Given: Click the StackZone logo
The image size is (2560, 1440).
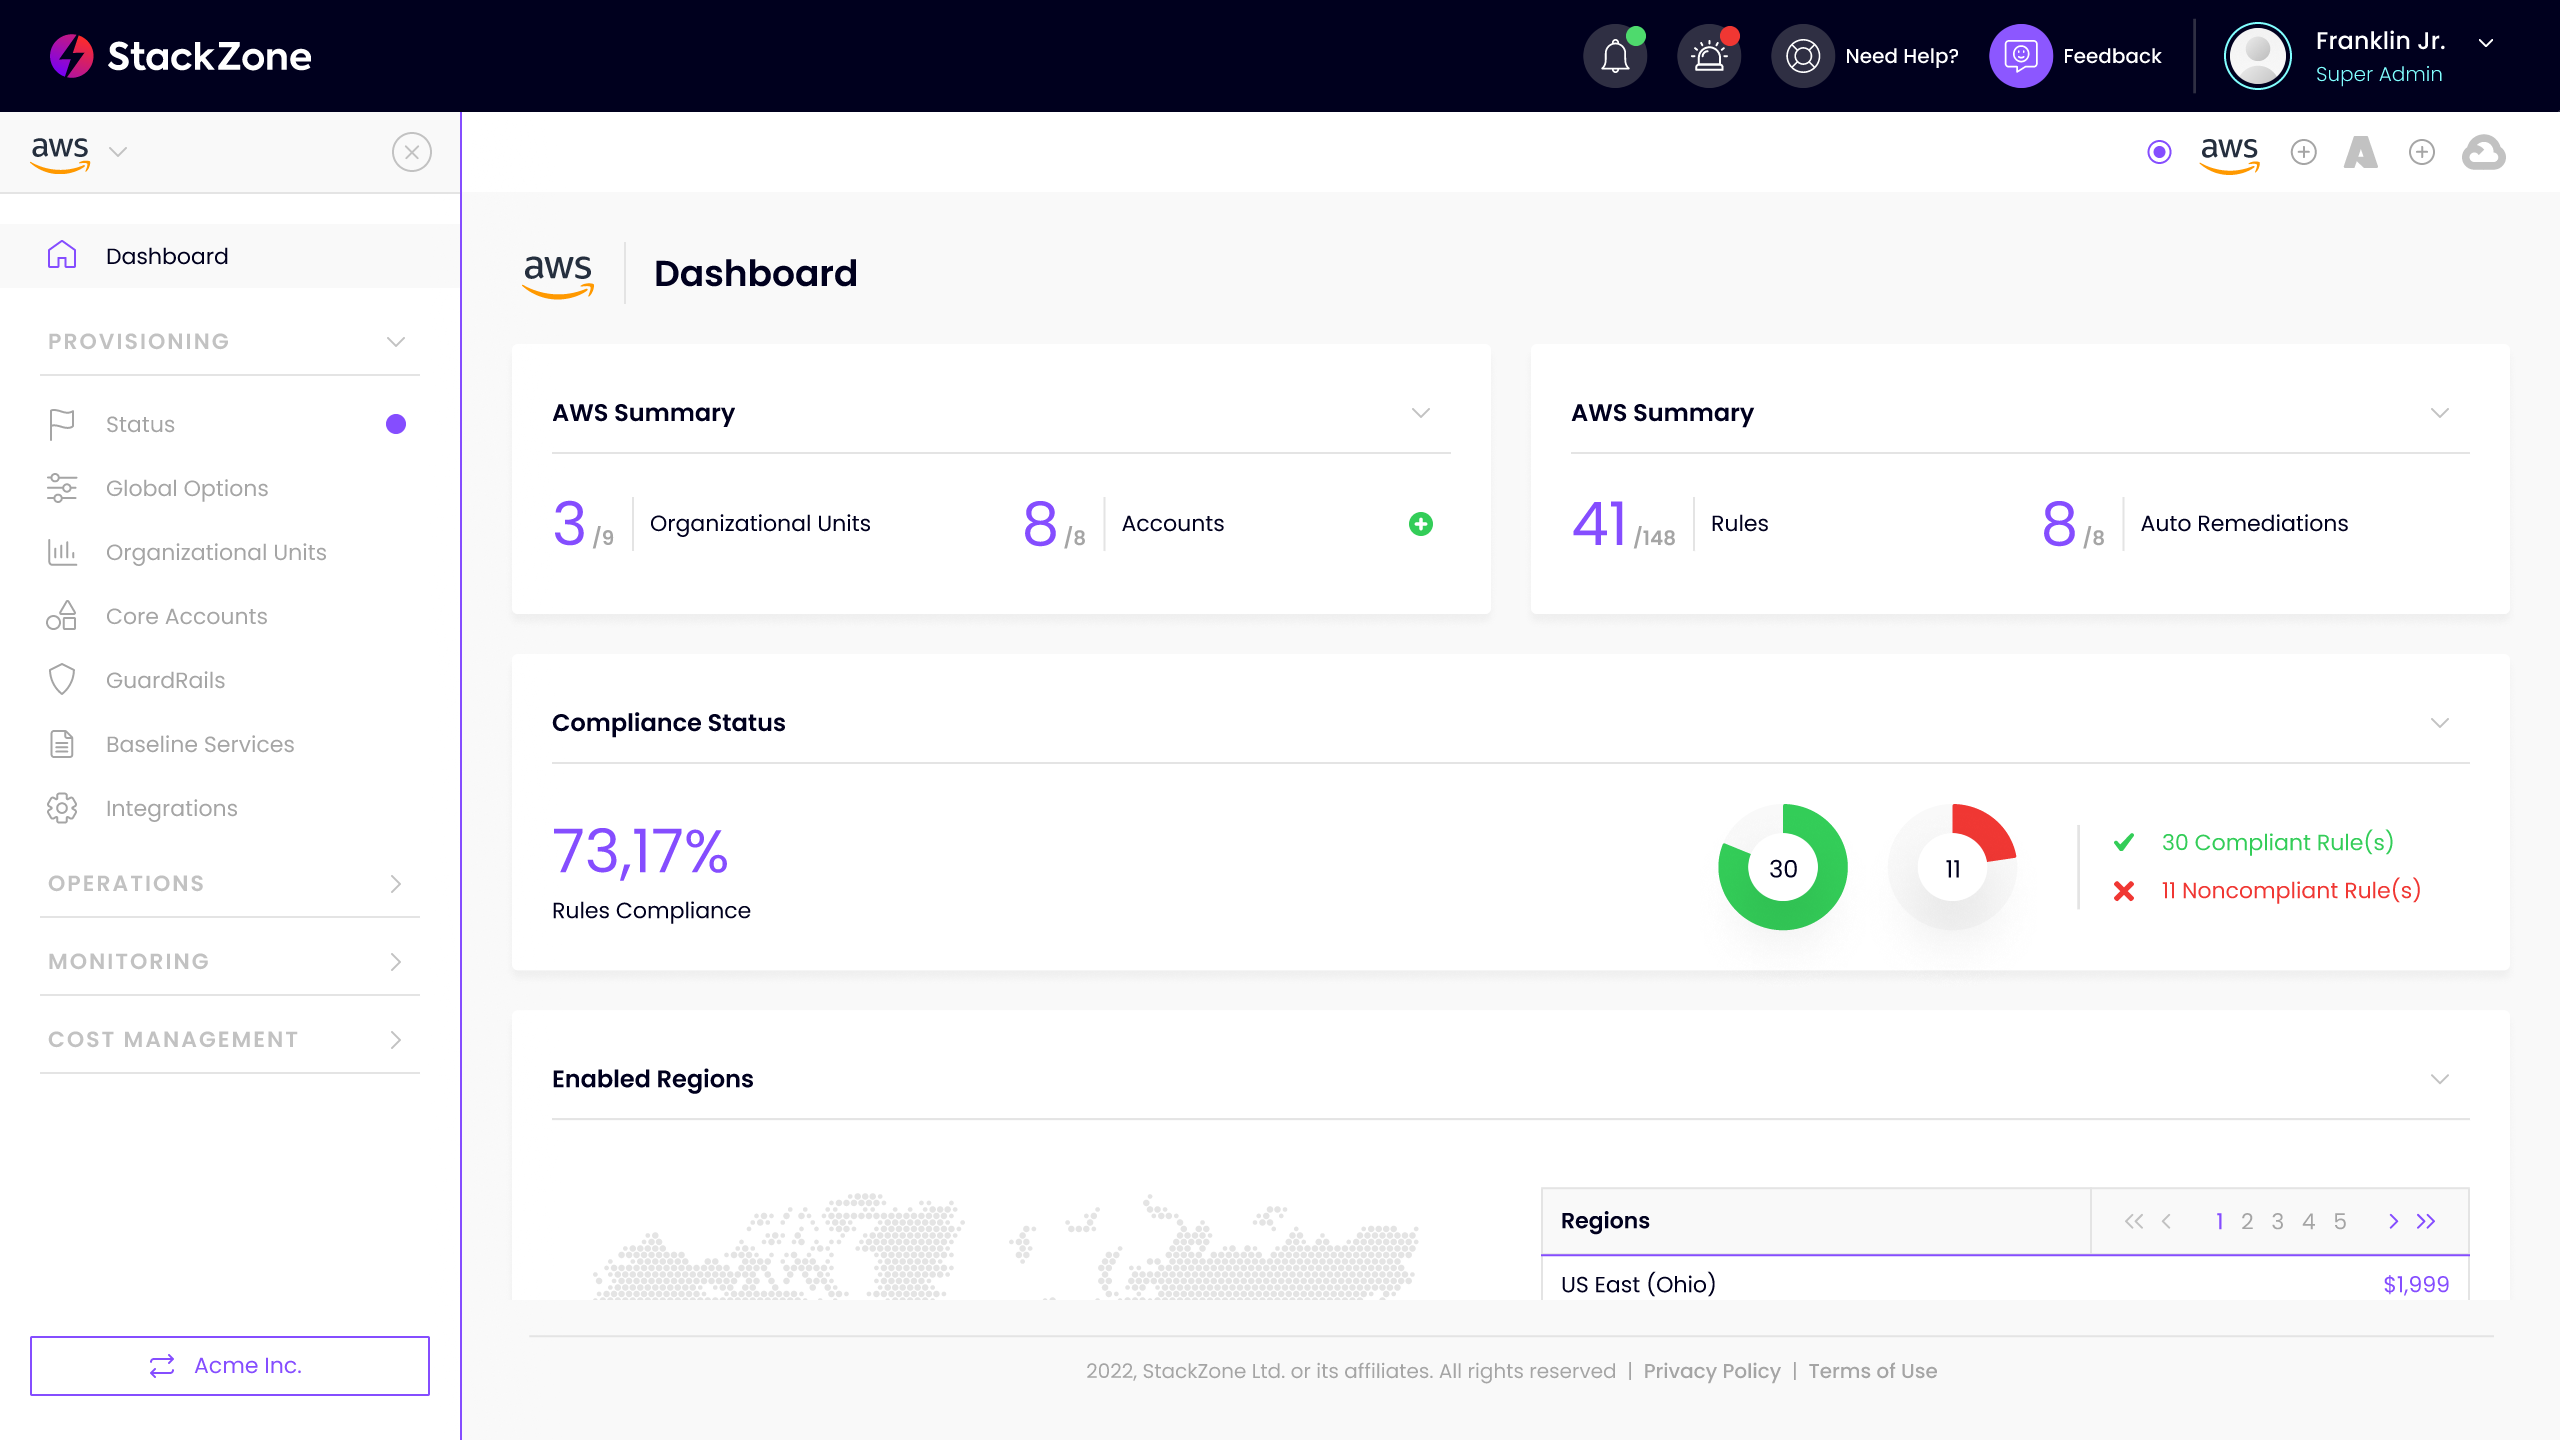Looking at the screenshot, I should coord(181,56).
